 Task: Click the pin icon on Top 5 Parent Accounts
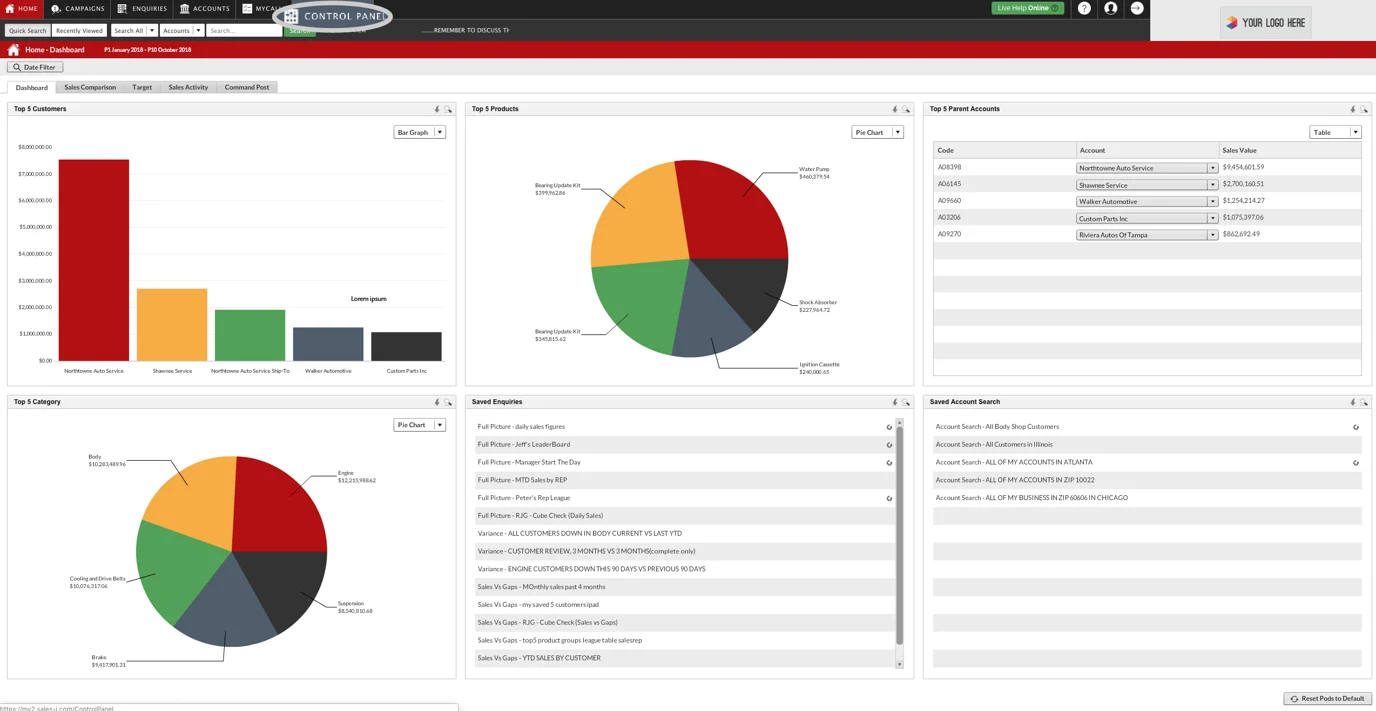(1353, 109)
